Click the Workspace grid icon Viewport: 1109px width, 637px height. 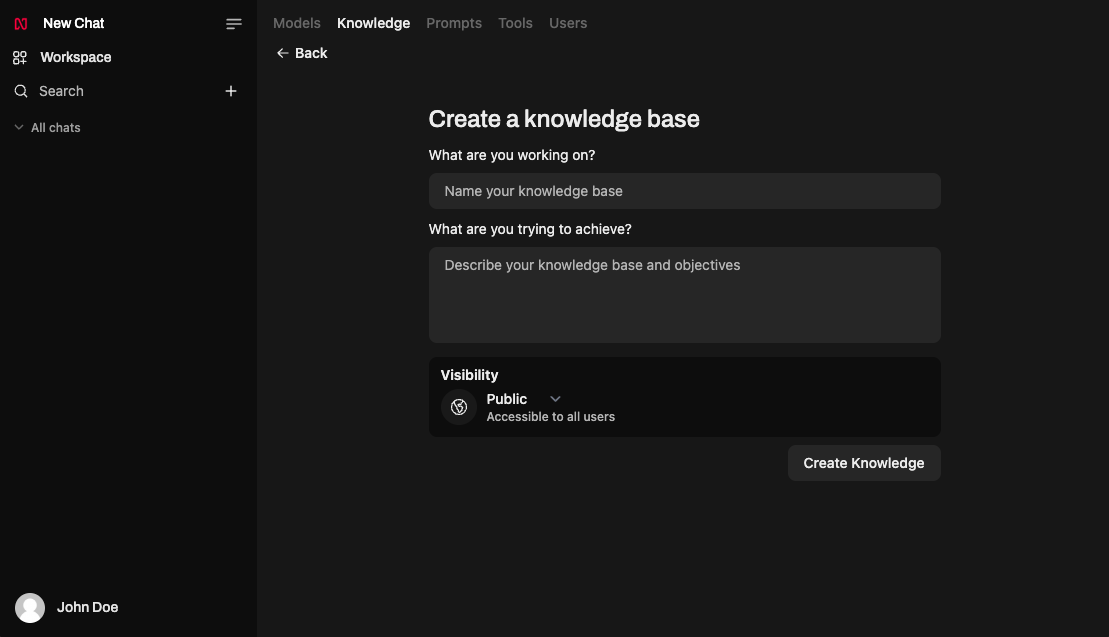20,57
